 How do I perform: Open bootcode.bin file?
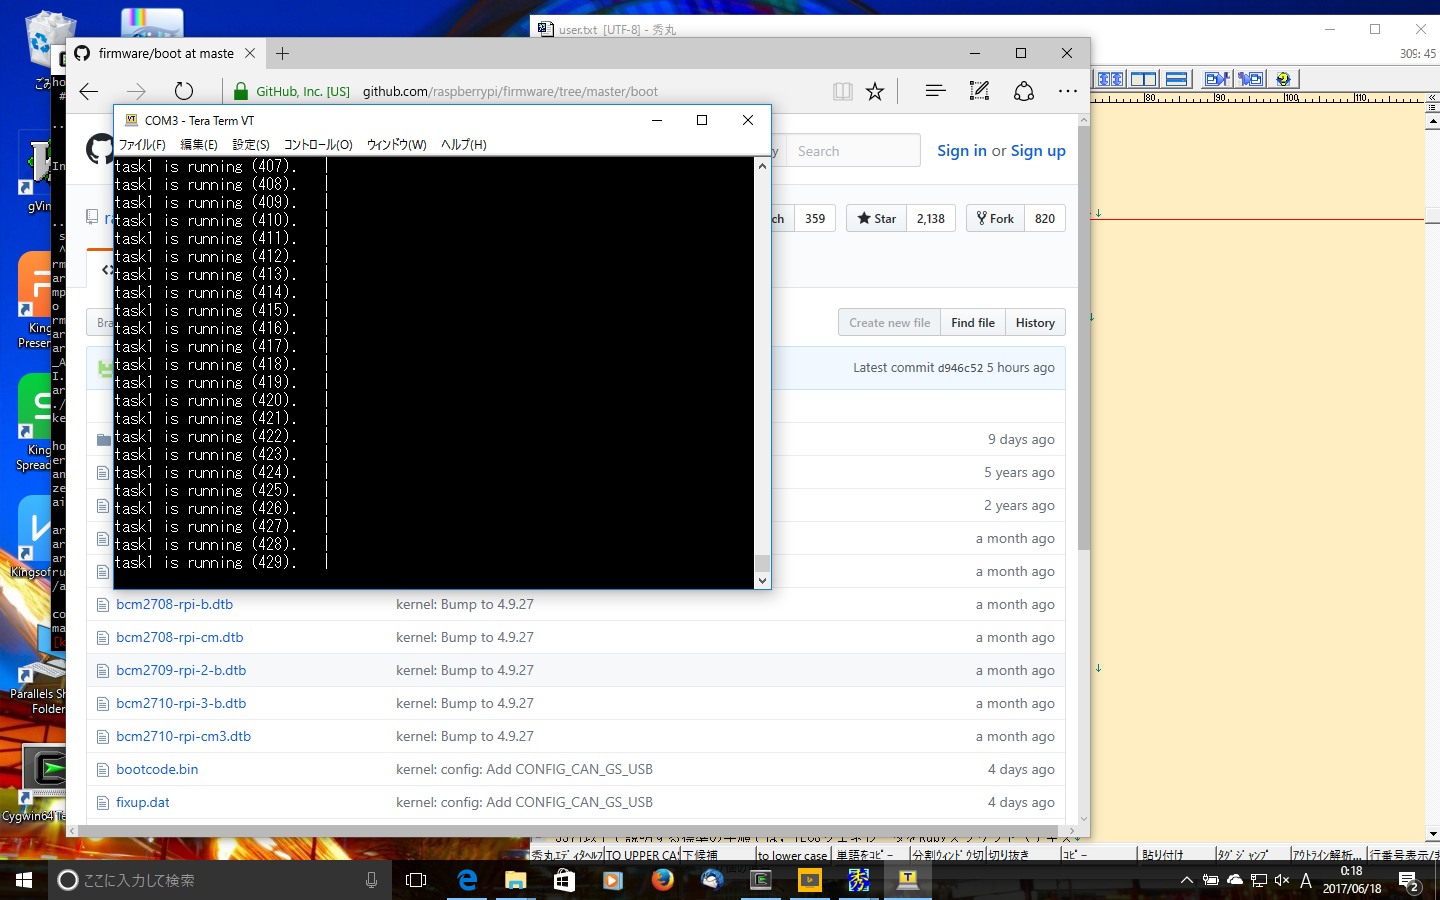[x=157, y=769]
